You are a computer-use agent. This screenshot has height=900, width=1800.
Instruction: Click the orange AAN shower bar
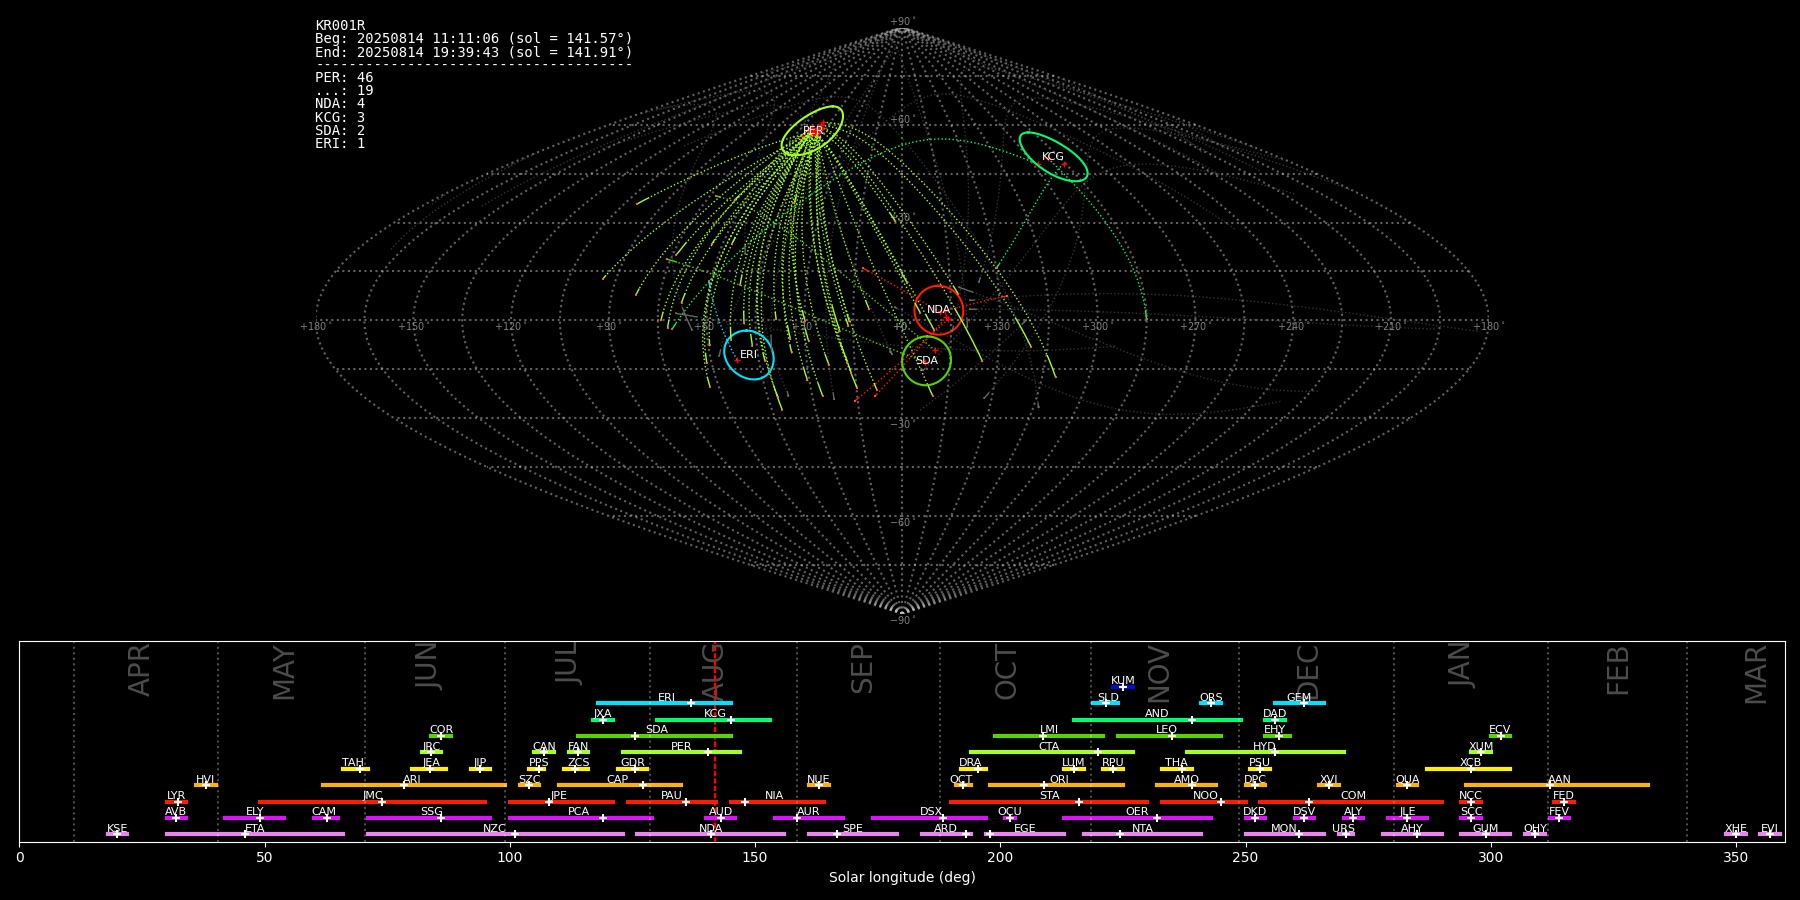point(1557,785)
